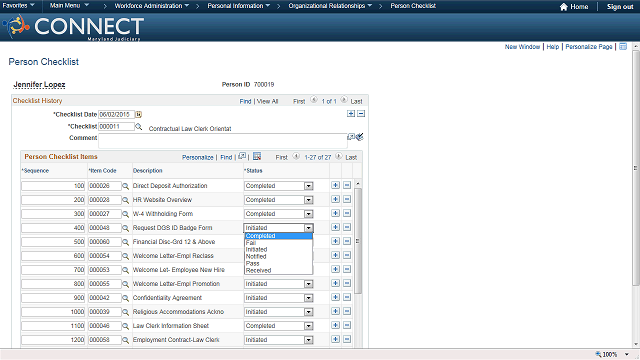Select Received option in status list

coord(278,270)
